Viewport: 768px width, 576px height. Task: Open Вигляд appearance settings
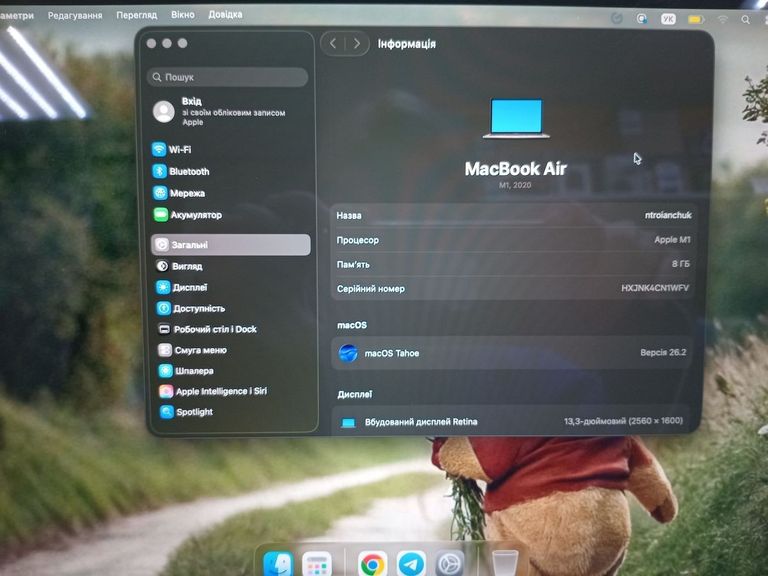point(179,266)
